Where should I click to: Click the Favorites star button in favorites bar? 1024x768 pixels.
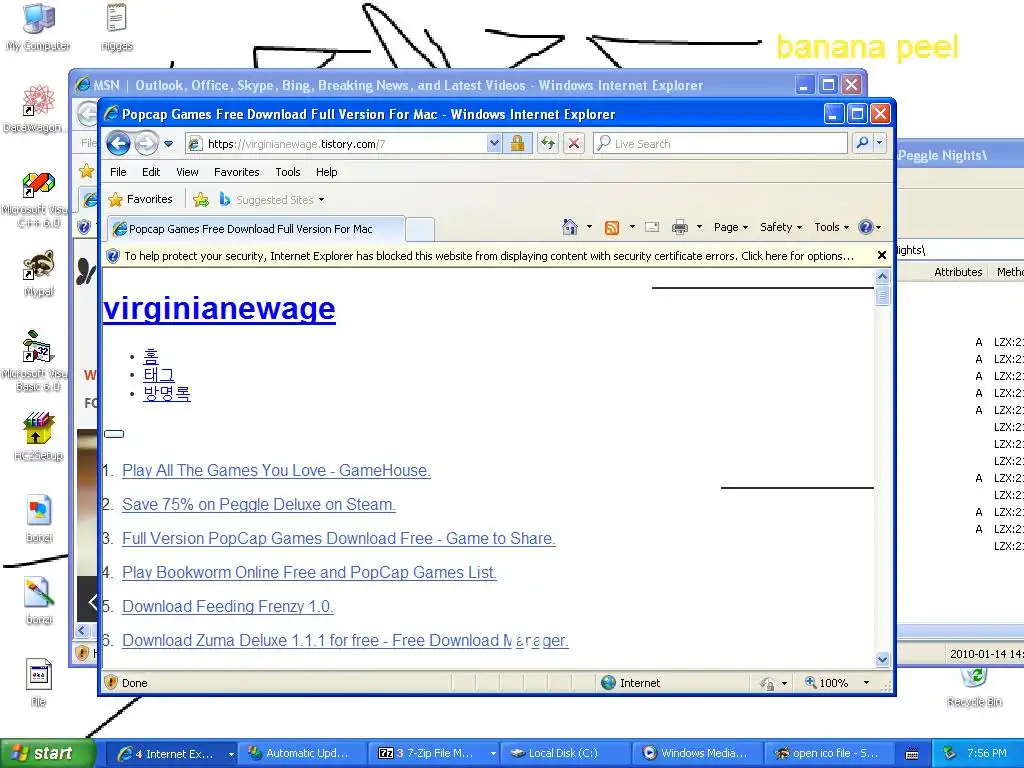pos(140,199)
